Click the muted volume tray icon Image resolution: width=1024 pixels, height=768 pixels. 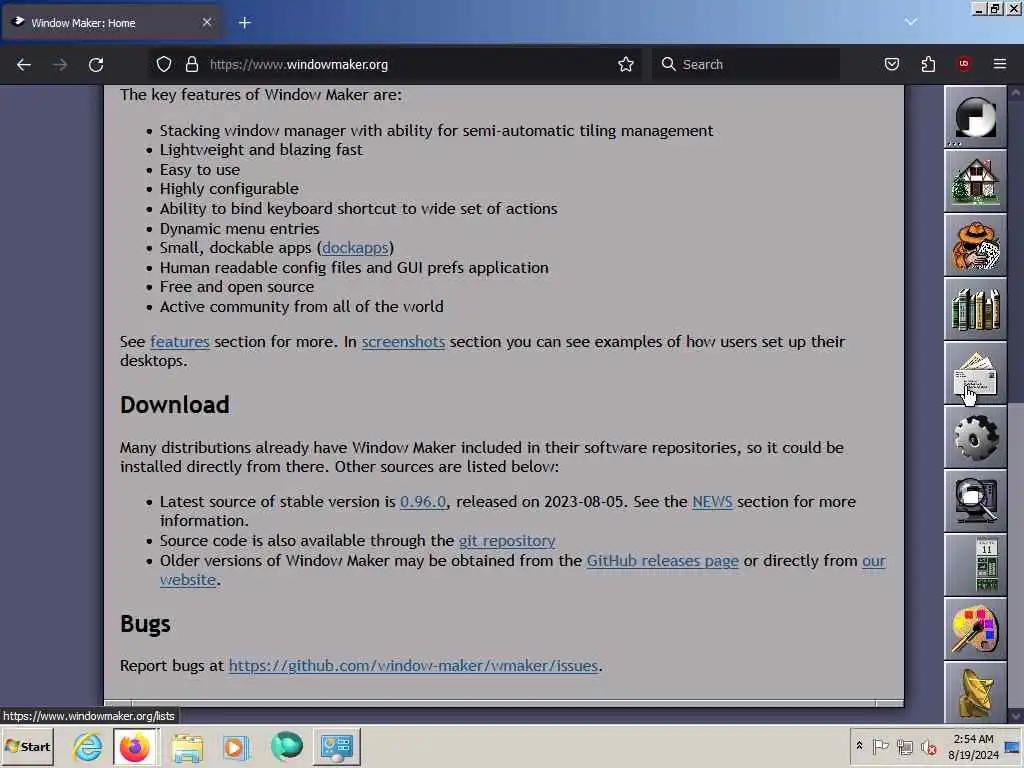pyautogui.click(x=929, y=746)
